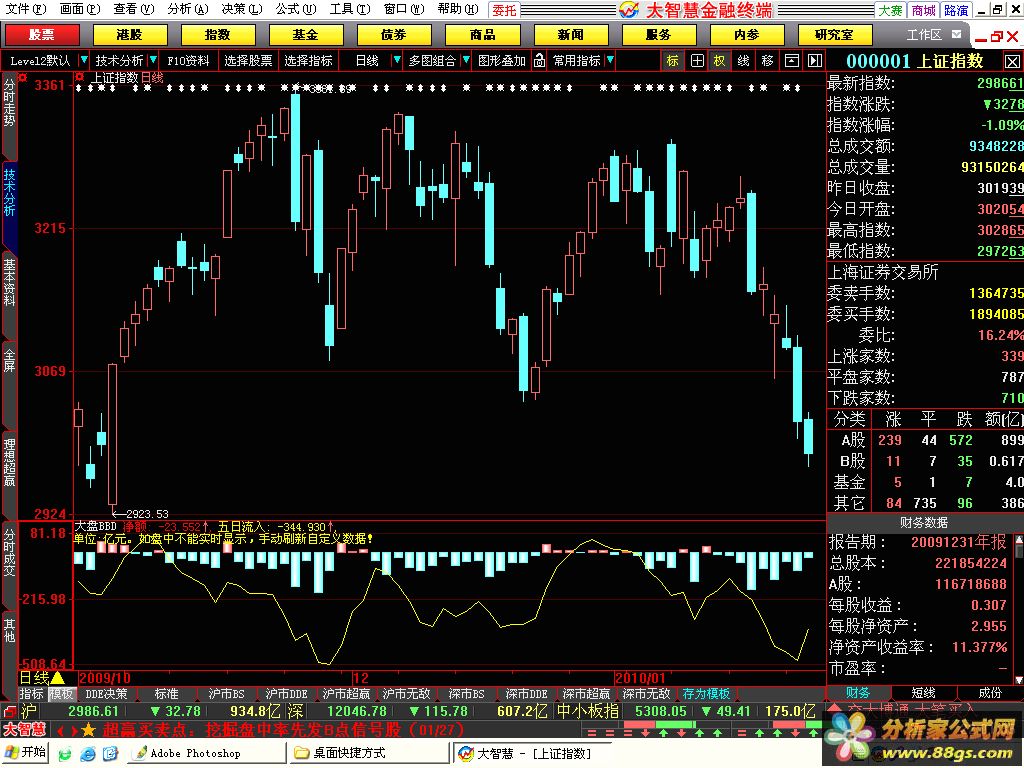Switch to the 债券 main tab

coord(393,35)
